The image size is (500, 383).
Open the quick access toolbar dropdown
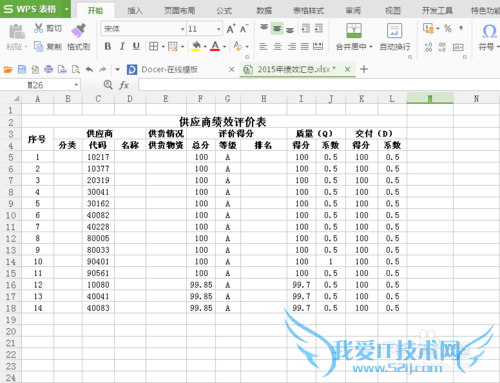pyautogui.click(x=117, y=70)
